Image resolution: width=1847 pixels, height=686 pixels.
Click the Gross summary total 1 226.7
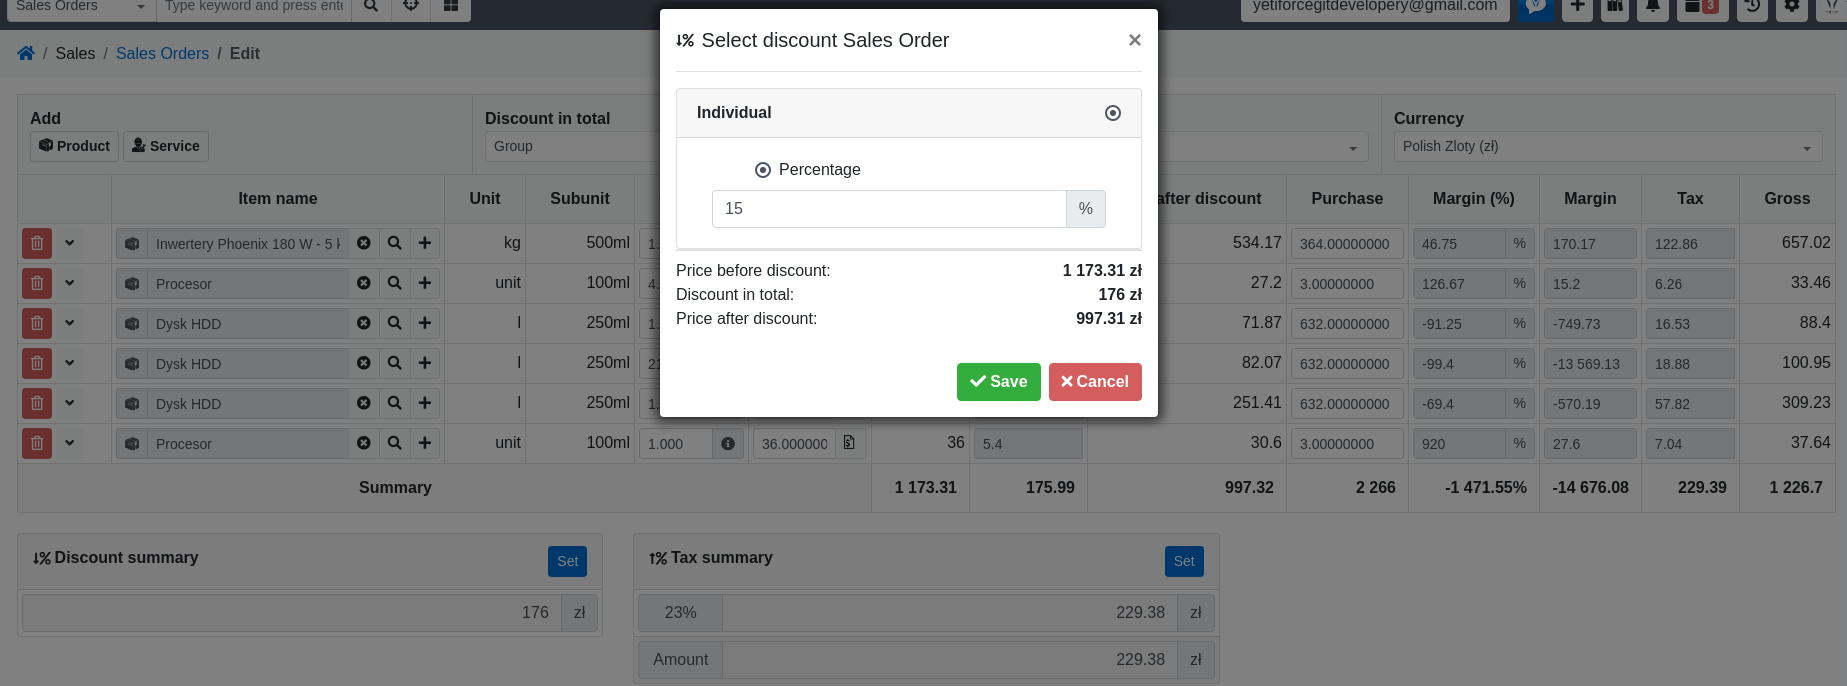pyautogui.click(x=1795, y=488)
